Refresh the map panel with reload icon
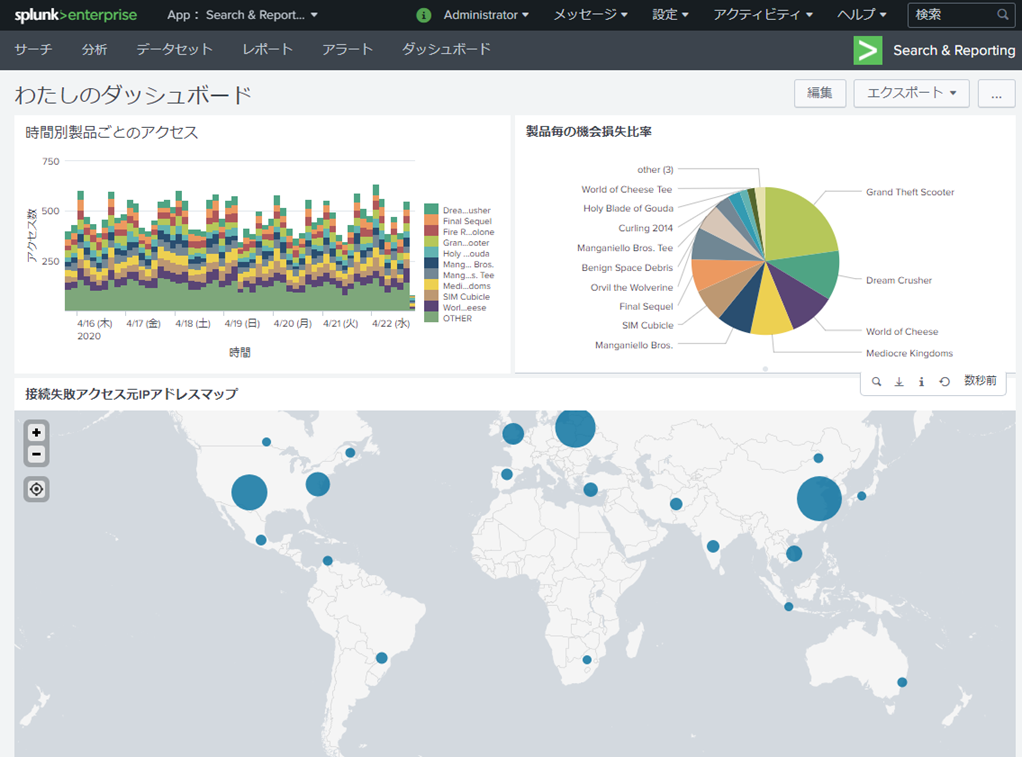1022x757 pixels. click(944, 382)
